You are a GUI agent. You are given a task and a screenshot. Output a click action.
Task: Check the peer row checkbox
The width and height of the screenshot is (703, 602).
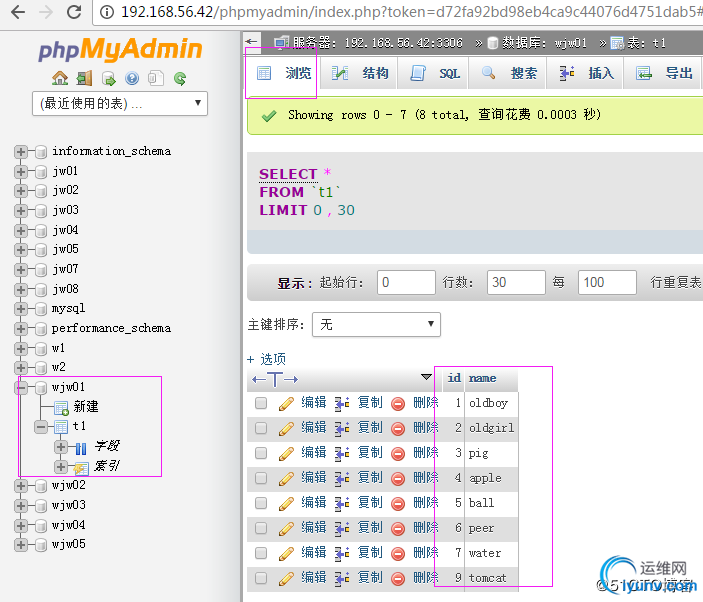coord(261,528)
